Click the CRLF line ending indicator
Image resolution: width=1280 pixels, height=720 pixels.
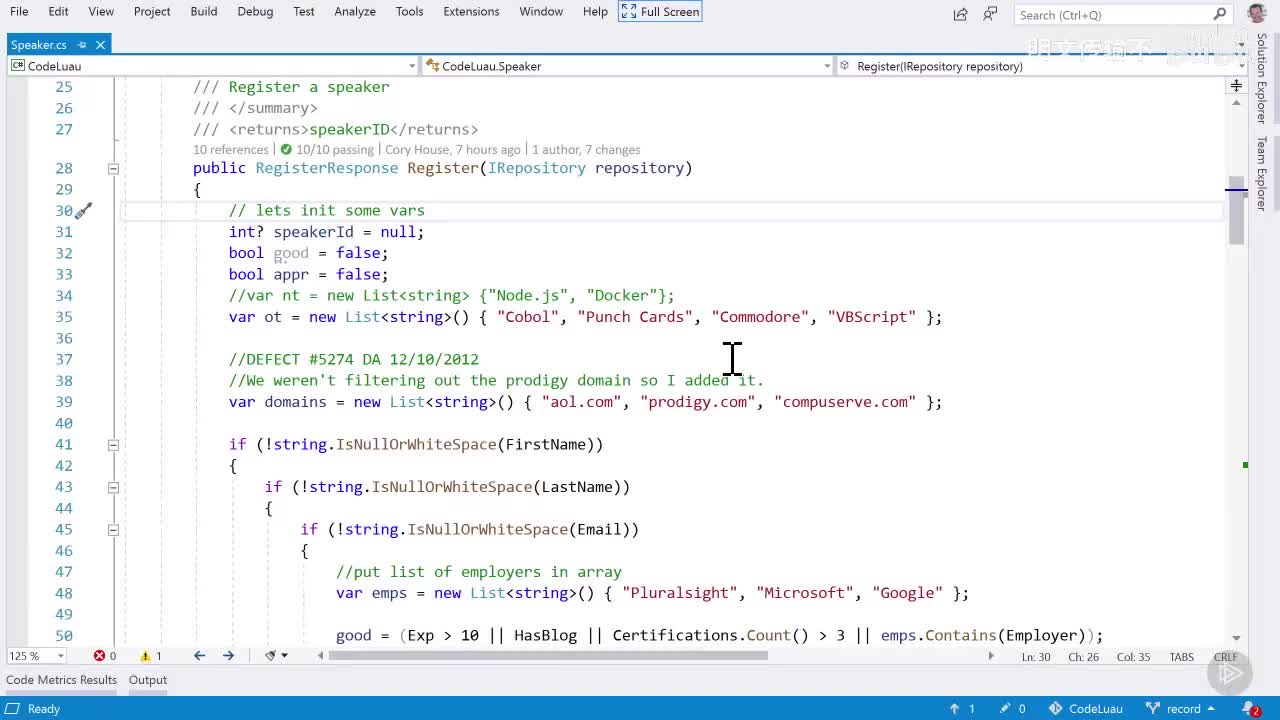(x=1225, y=657)
